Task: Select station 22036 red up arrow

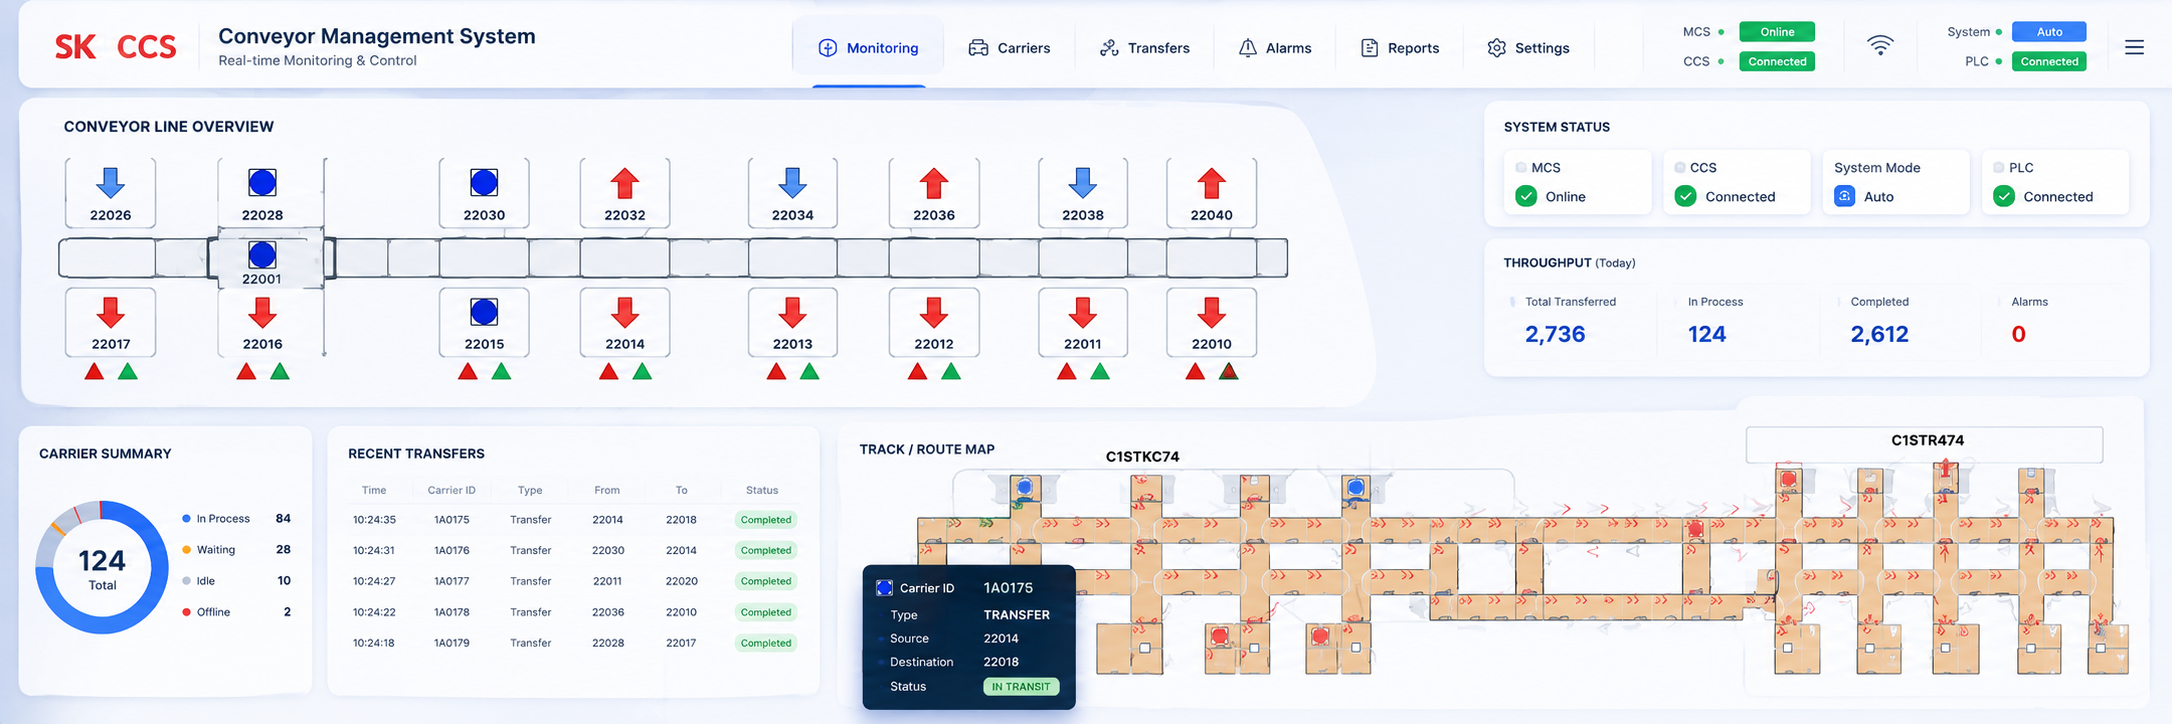Action: [934, 183]
